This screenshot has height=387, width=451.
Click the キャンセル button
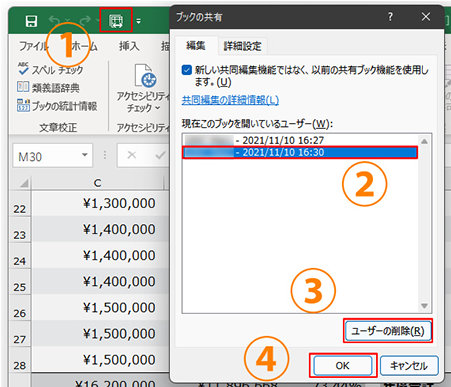[409, 366]
